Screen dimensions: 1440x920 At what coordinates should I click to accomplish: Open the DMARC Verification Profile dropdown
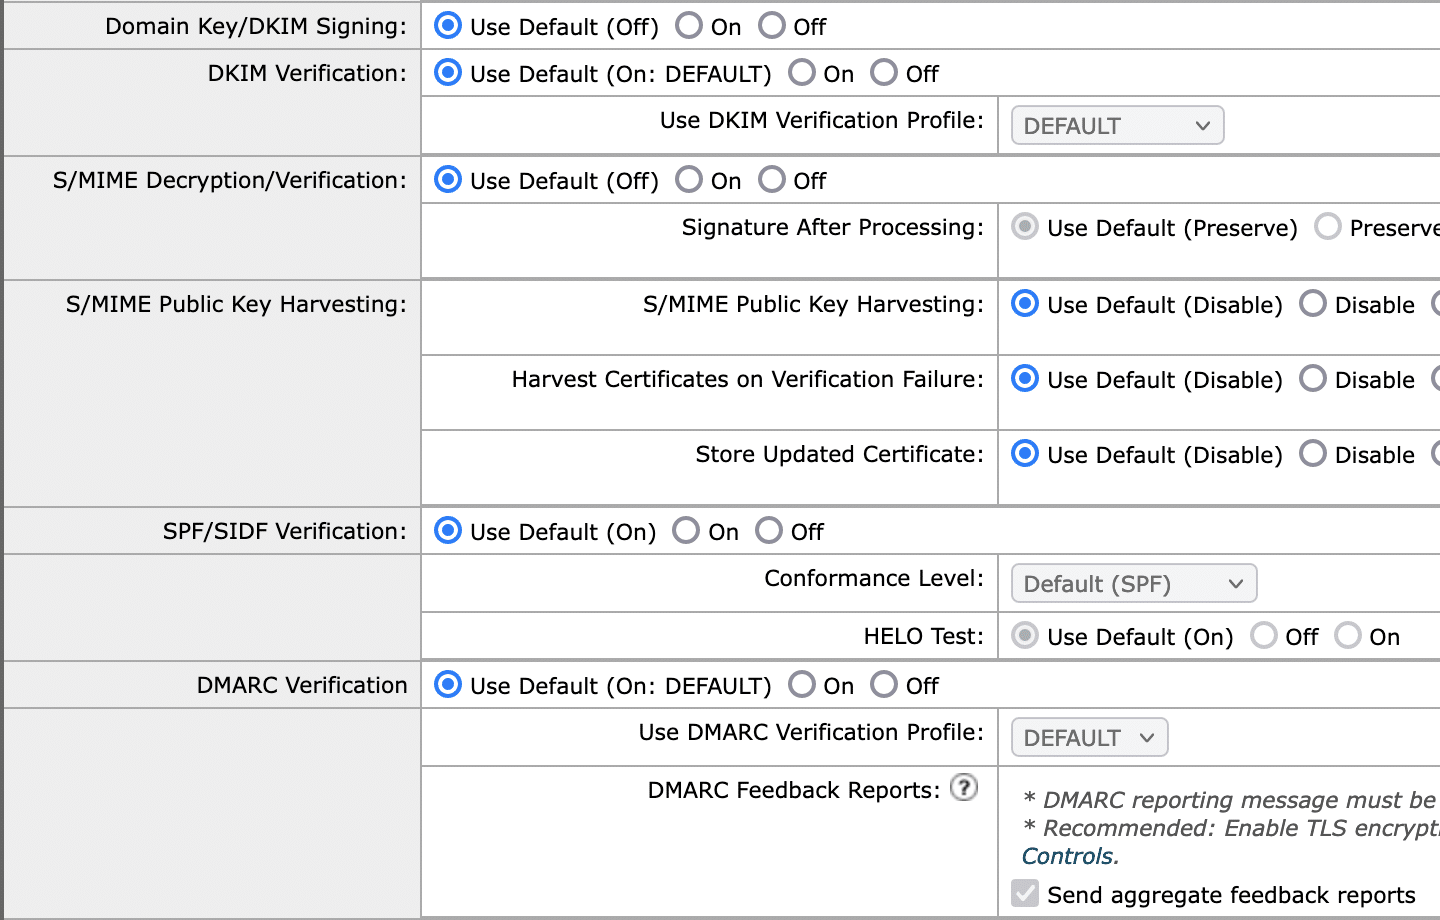[1089, 737]
